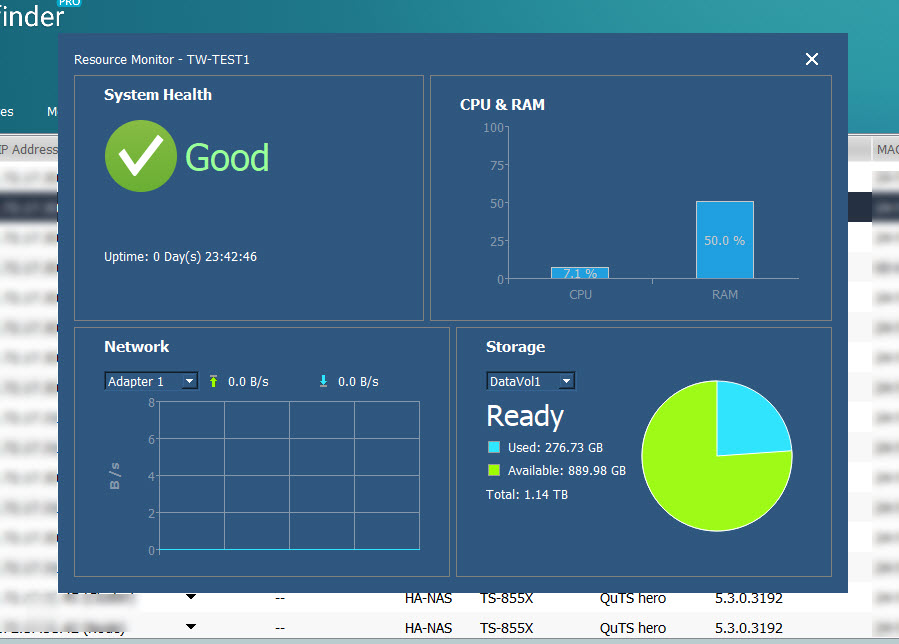
Task: Click the green Available legend color swatch
Action: coord(493,470)
